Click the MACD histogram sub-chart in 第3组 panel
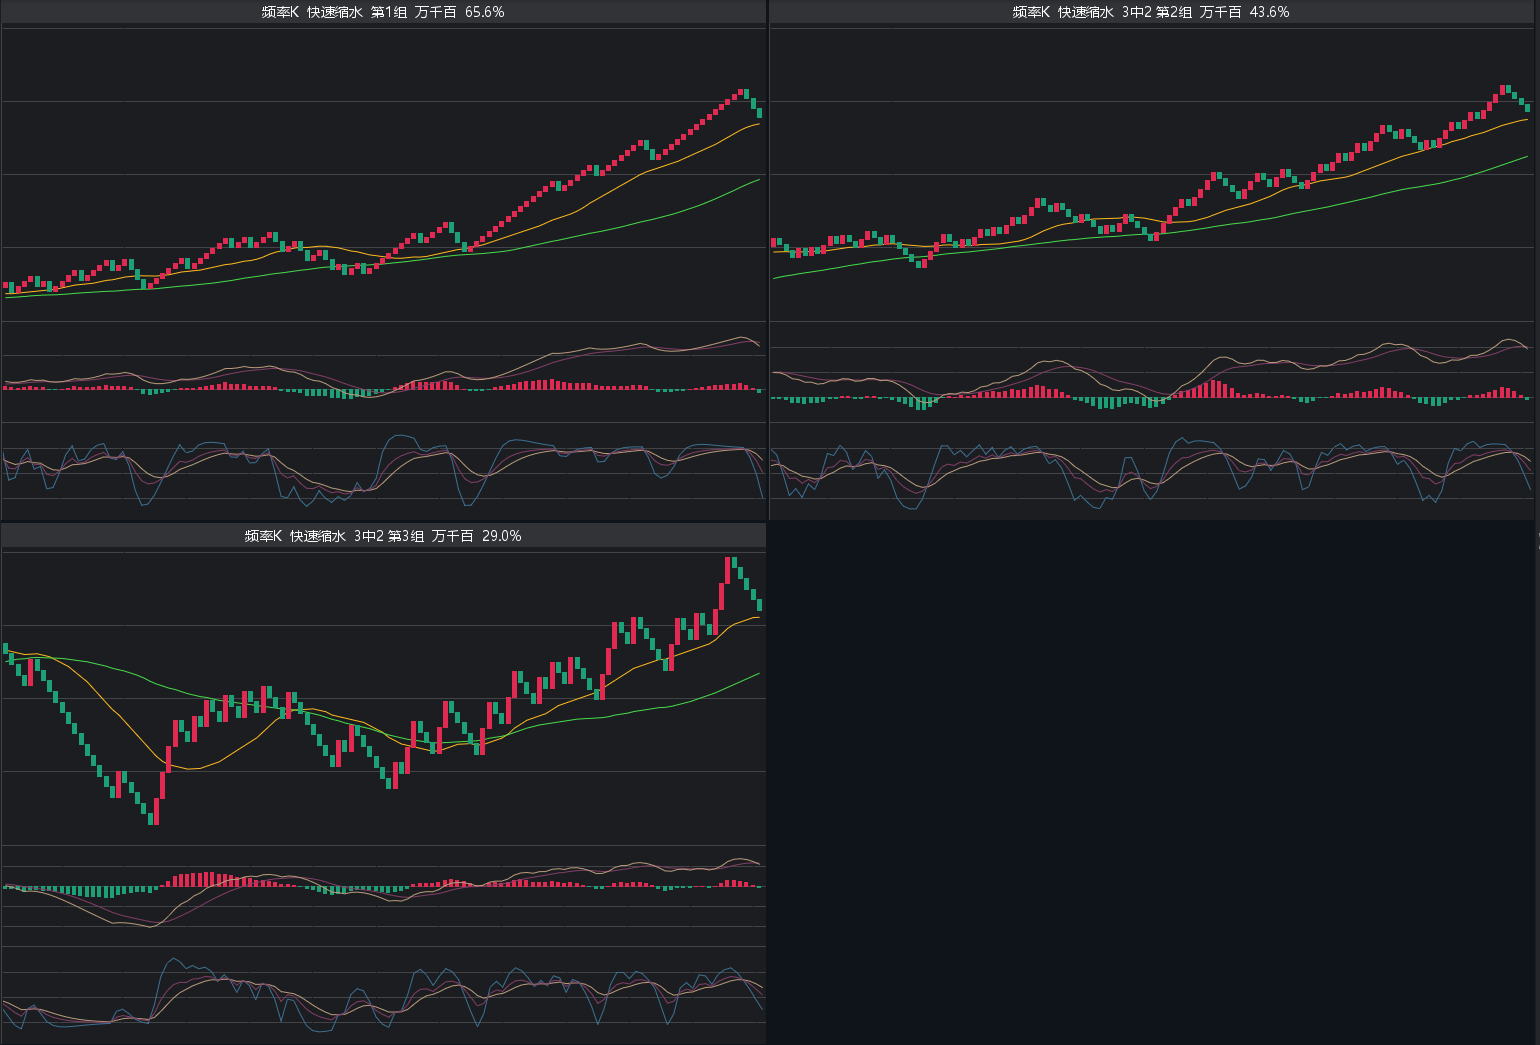 click(x=383, y=896)
